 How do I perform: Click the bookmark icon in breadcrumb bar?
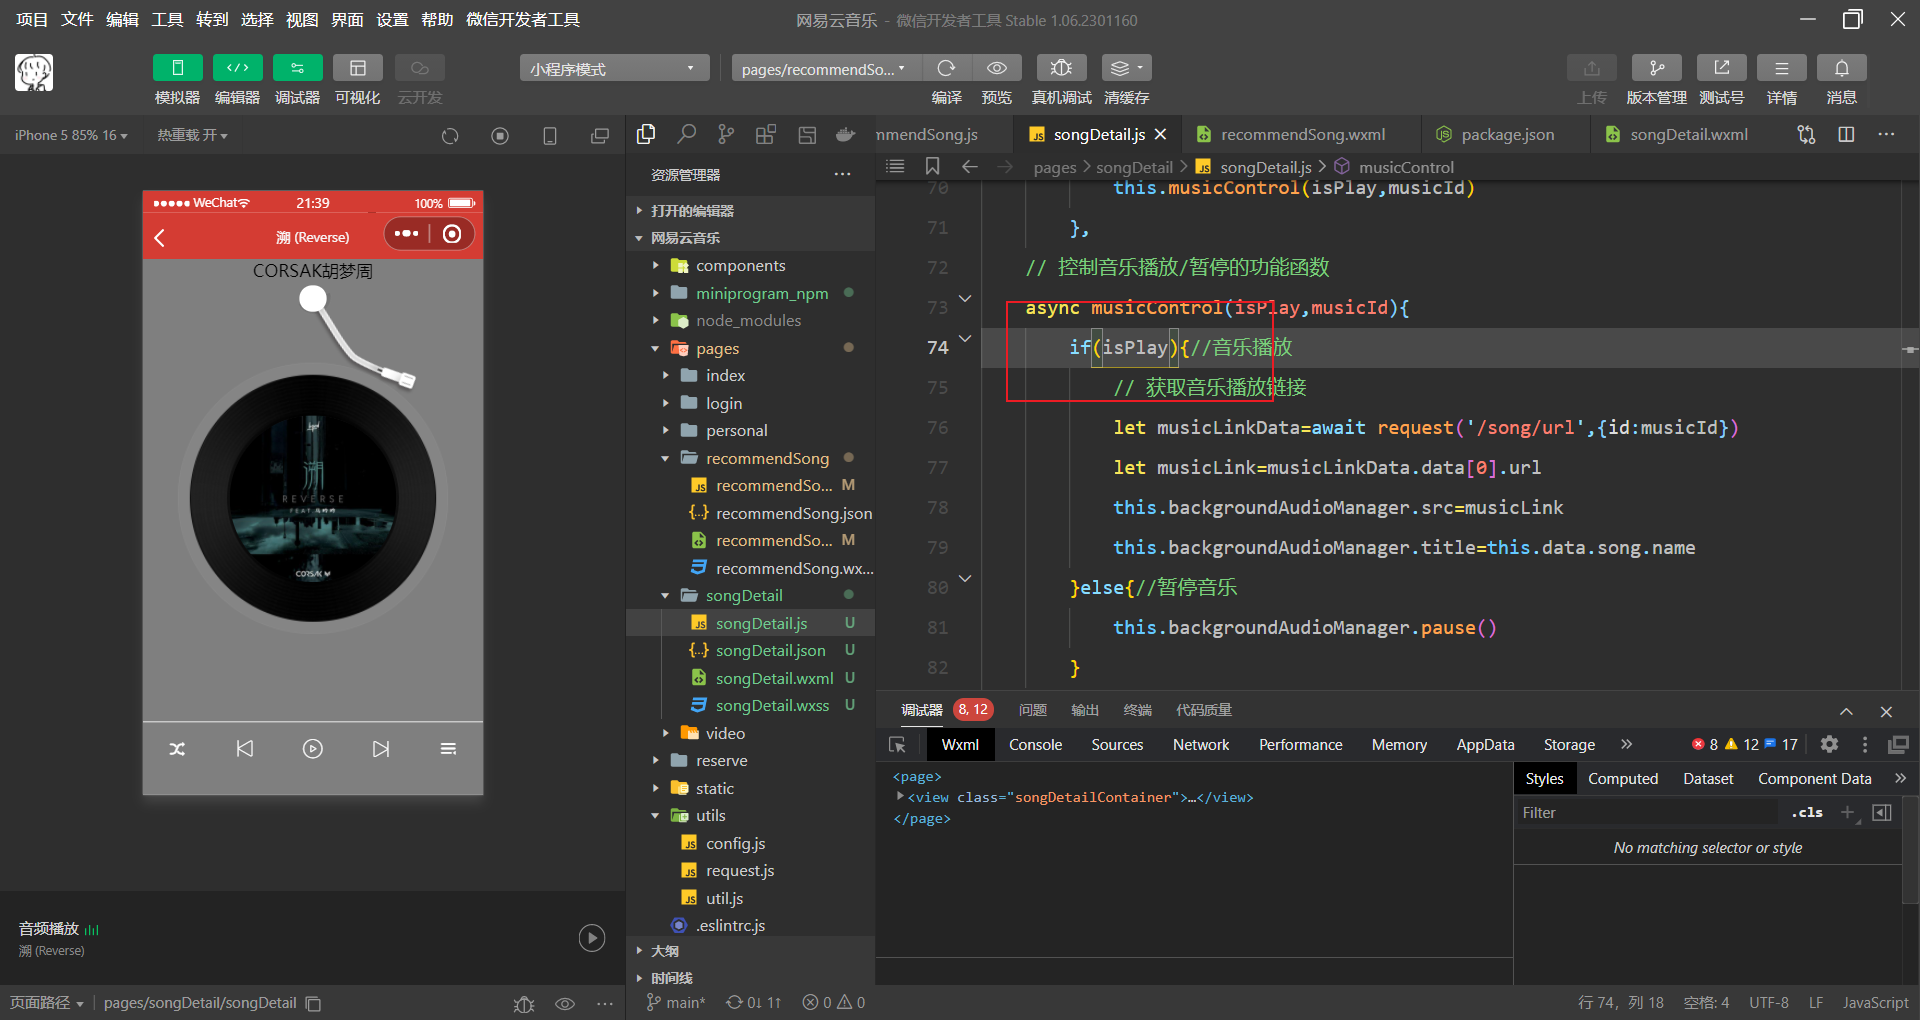click(932, 166)
